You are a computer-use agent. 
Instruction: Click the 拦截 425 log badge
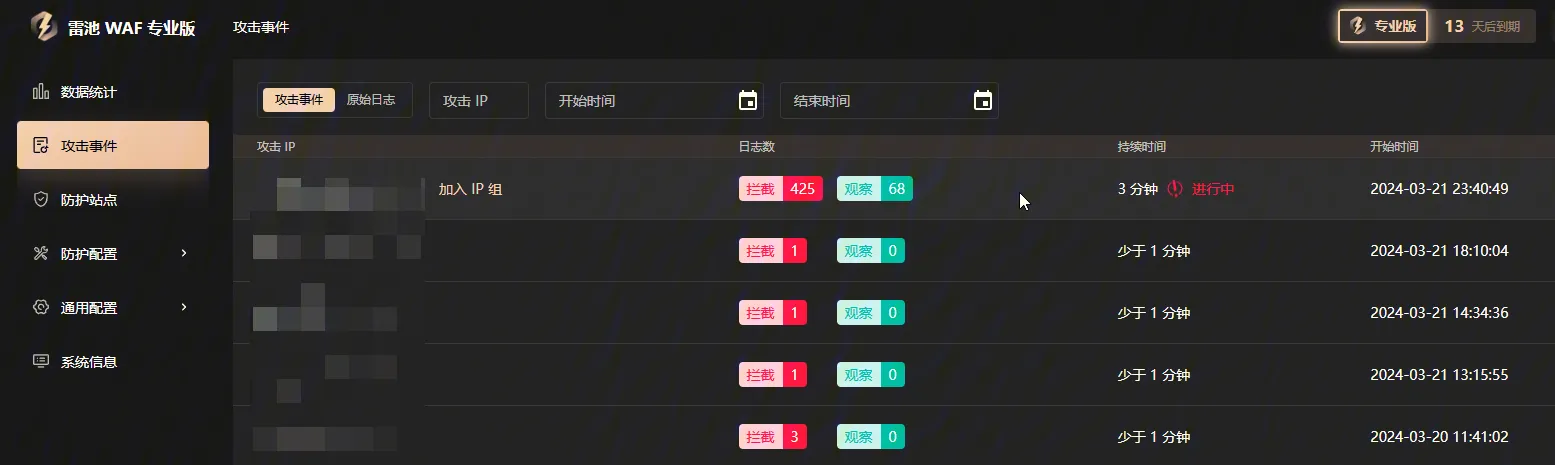780,189
